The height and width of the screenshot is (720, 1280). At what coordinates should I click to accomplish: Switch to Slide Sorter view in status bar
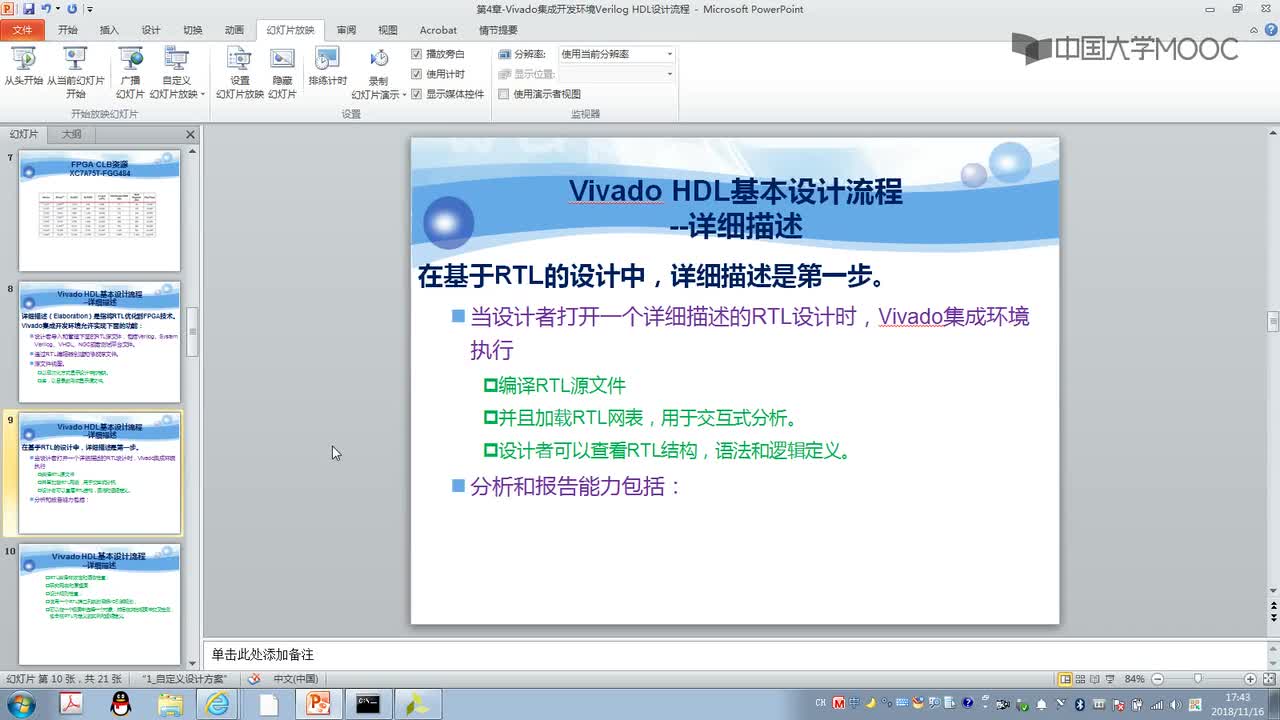pos(1081,679)
